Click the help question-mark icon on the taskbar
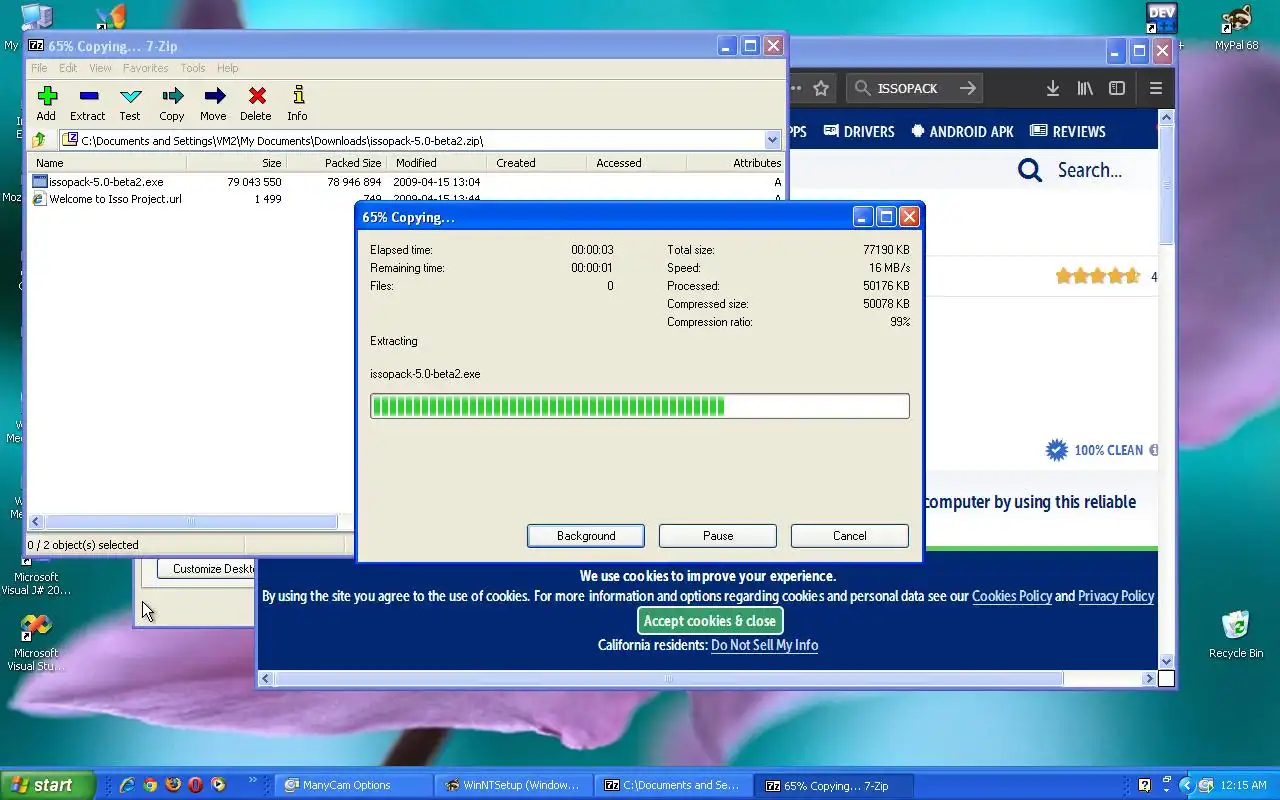The image size is (1280, 800). (x=1145, y=785)
